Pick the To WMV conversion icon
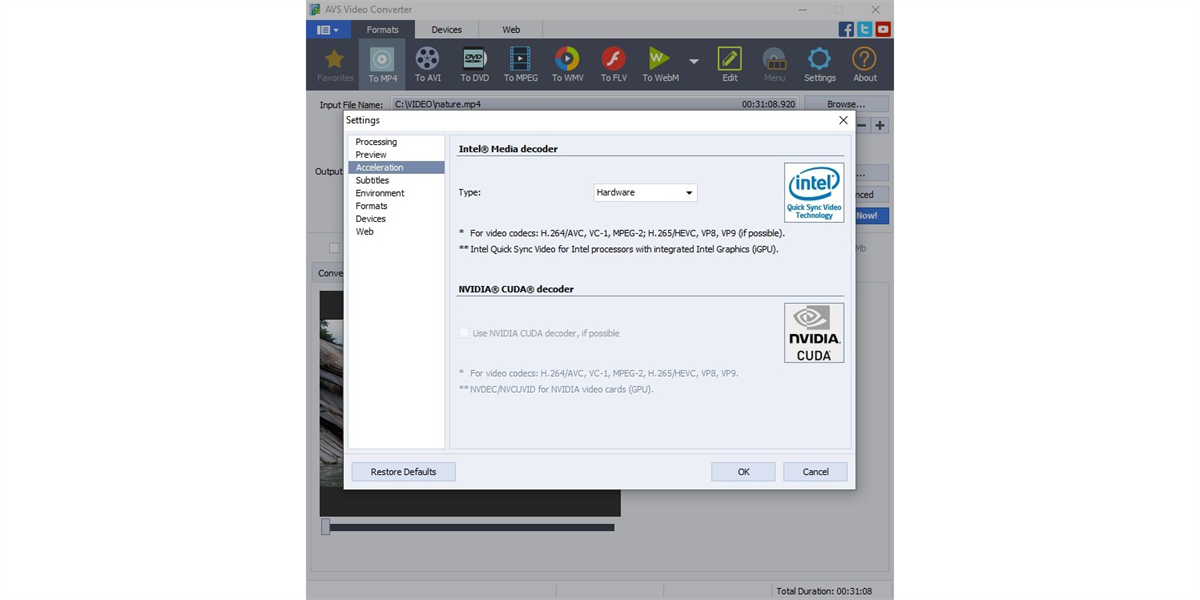 click(x=566, y=63)
